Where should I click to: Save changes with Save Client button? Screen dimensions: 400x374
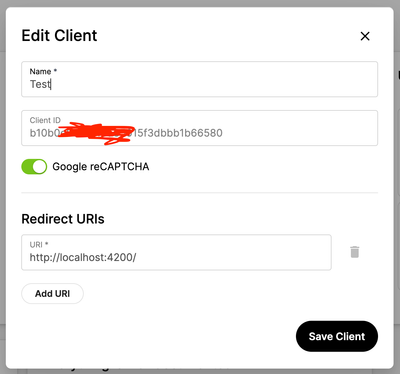337,336
